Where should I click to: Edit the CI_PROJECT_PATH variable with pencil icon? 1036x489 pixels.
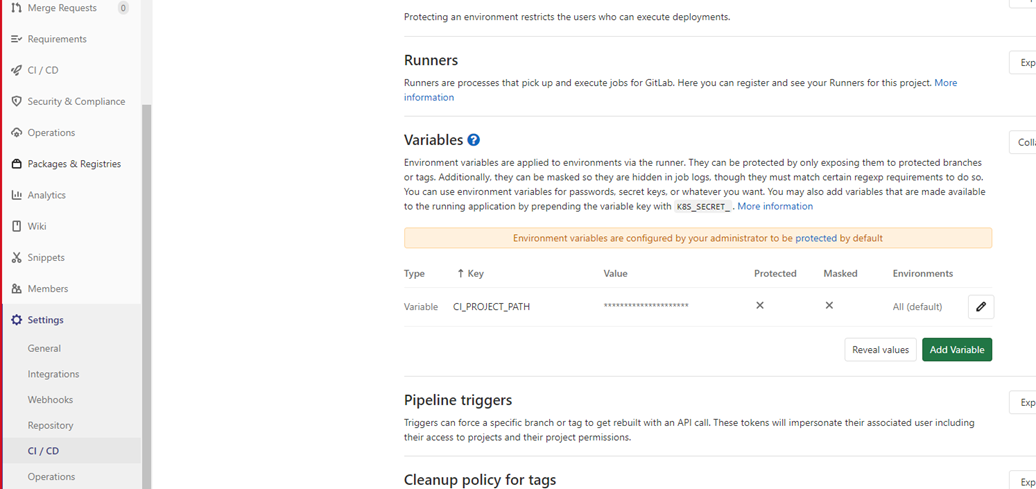point(981,306)
